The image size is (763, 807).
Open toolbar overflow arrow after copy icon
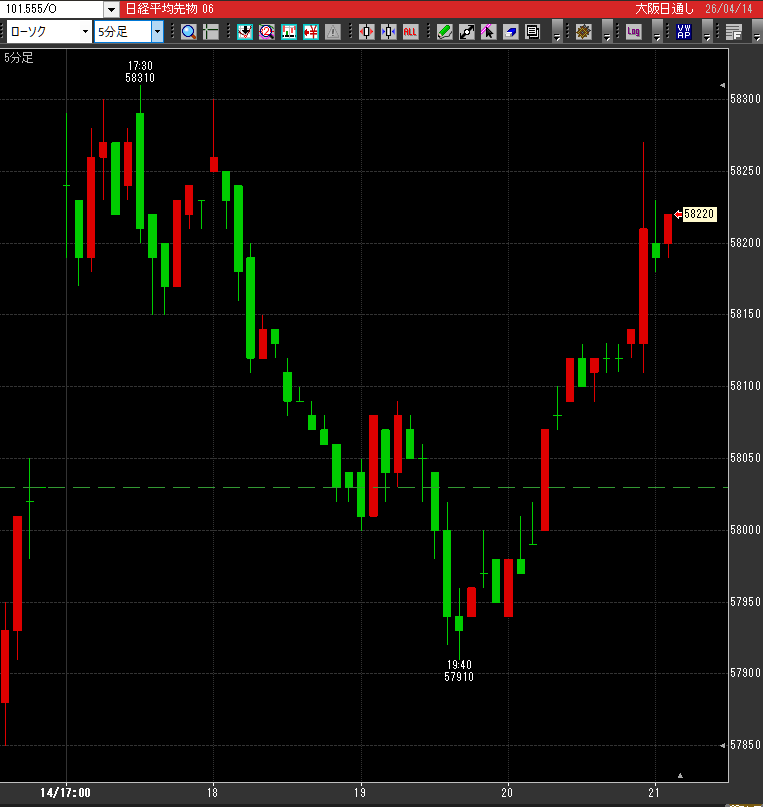coord(557,32)
